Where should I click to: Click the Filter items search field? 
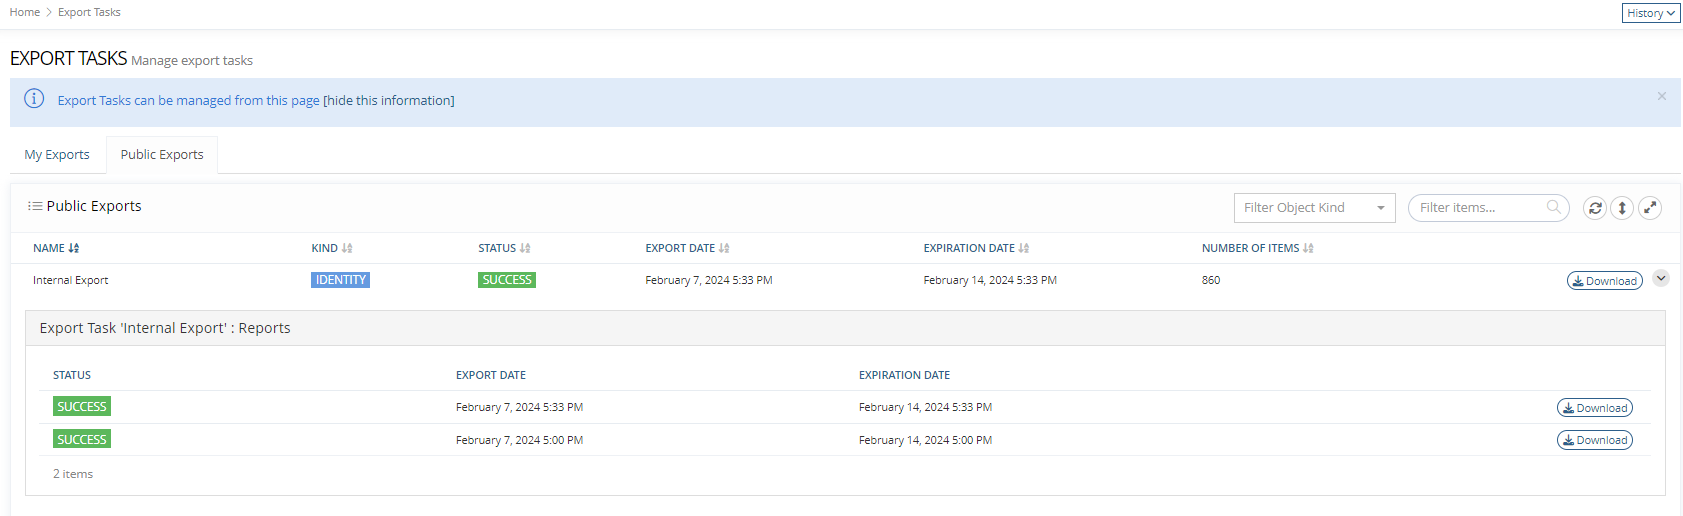[1478, 208]
